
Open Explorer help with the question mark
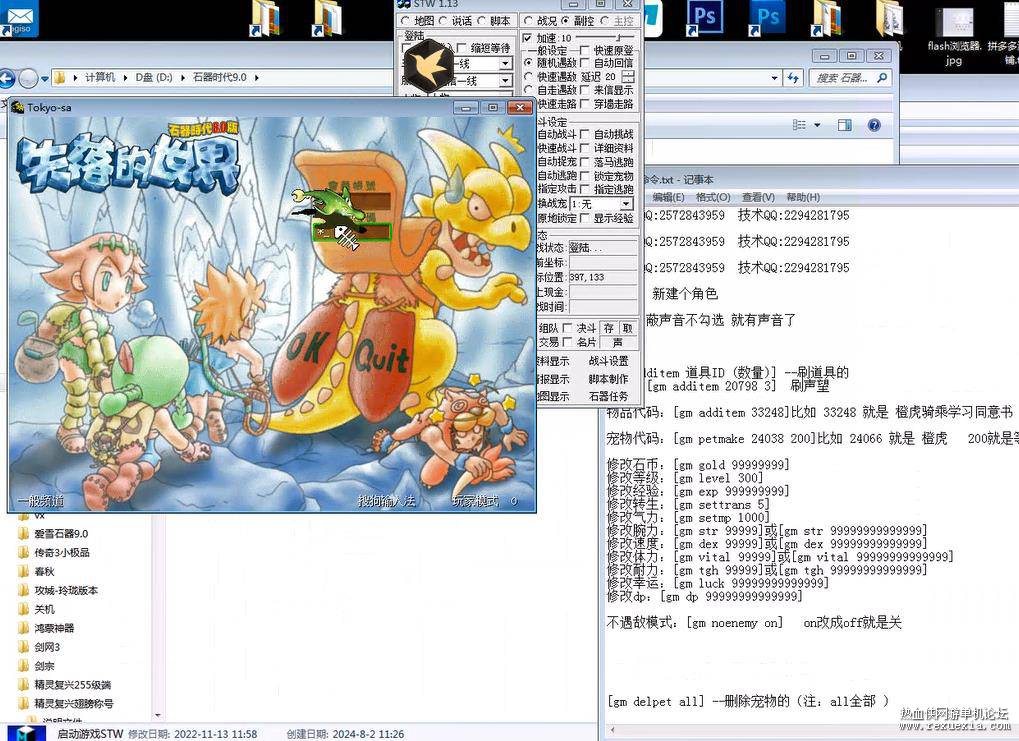pos(874,125)
